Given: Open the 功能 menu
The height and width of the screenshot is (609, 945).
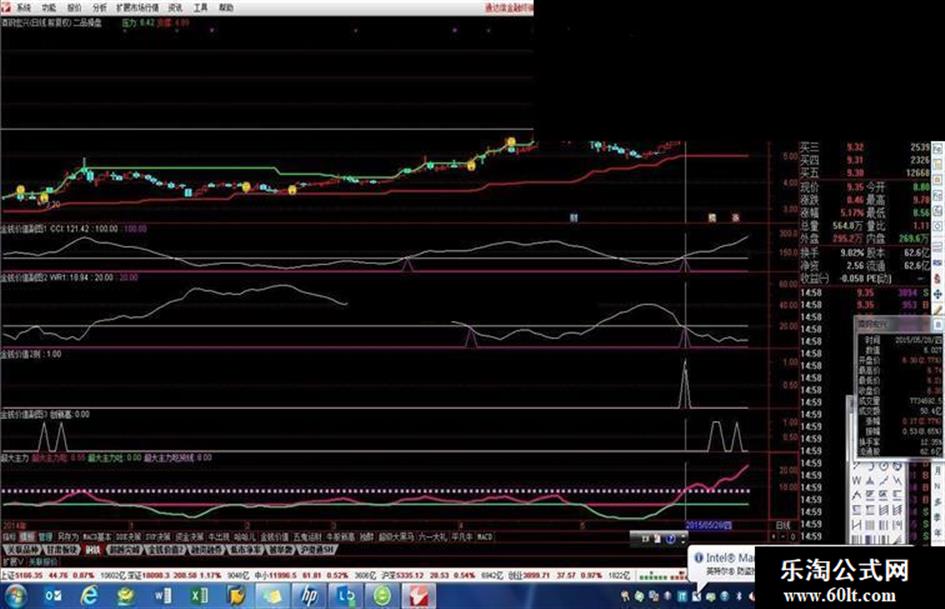Looking at the screenshot, I should (49, 8).
